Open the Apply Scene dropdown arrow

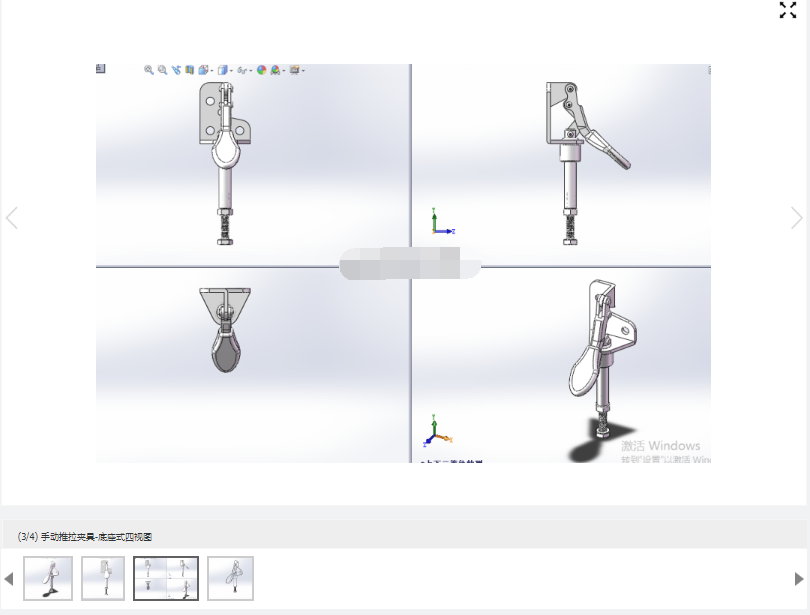[284, 71]
